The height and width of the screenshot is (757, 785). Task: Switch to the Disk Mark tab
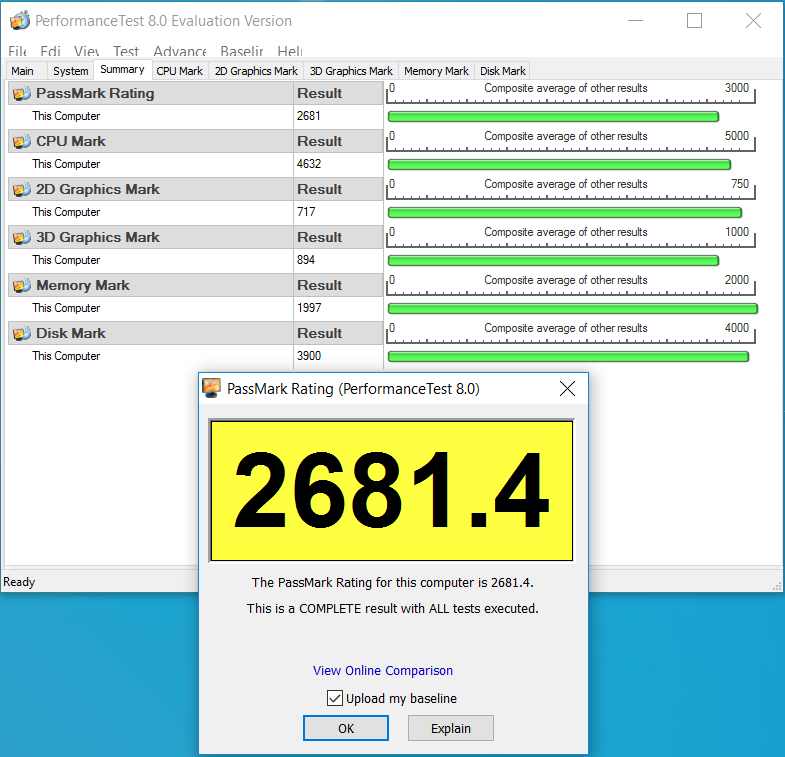(x=503, y=71)
